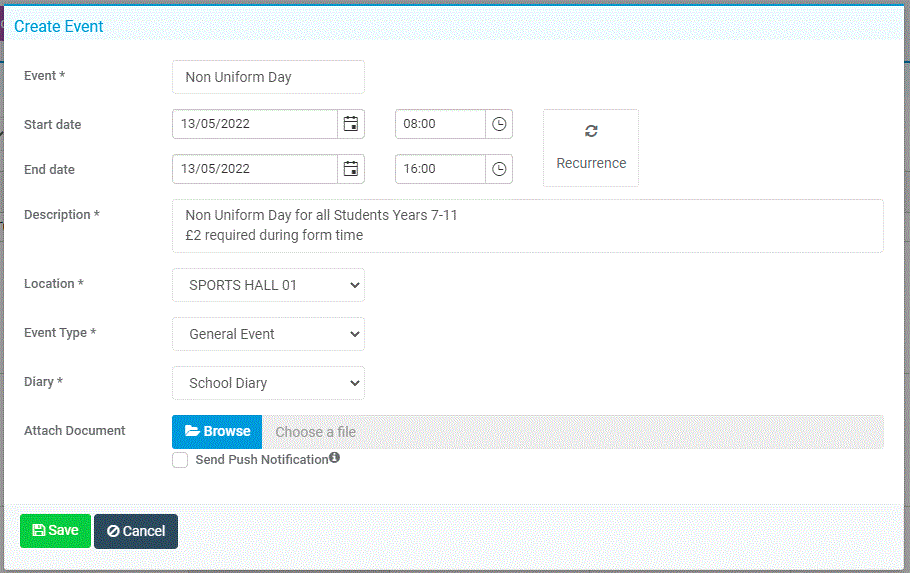Open the end time clock picker
910x573 pixels.
tap(499, 169)
